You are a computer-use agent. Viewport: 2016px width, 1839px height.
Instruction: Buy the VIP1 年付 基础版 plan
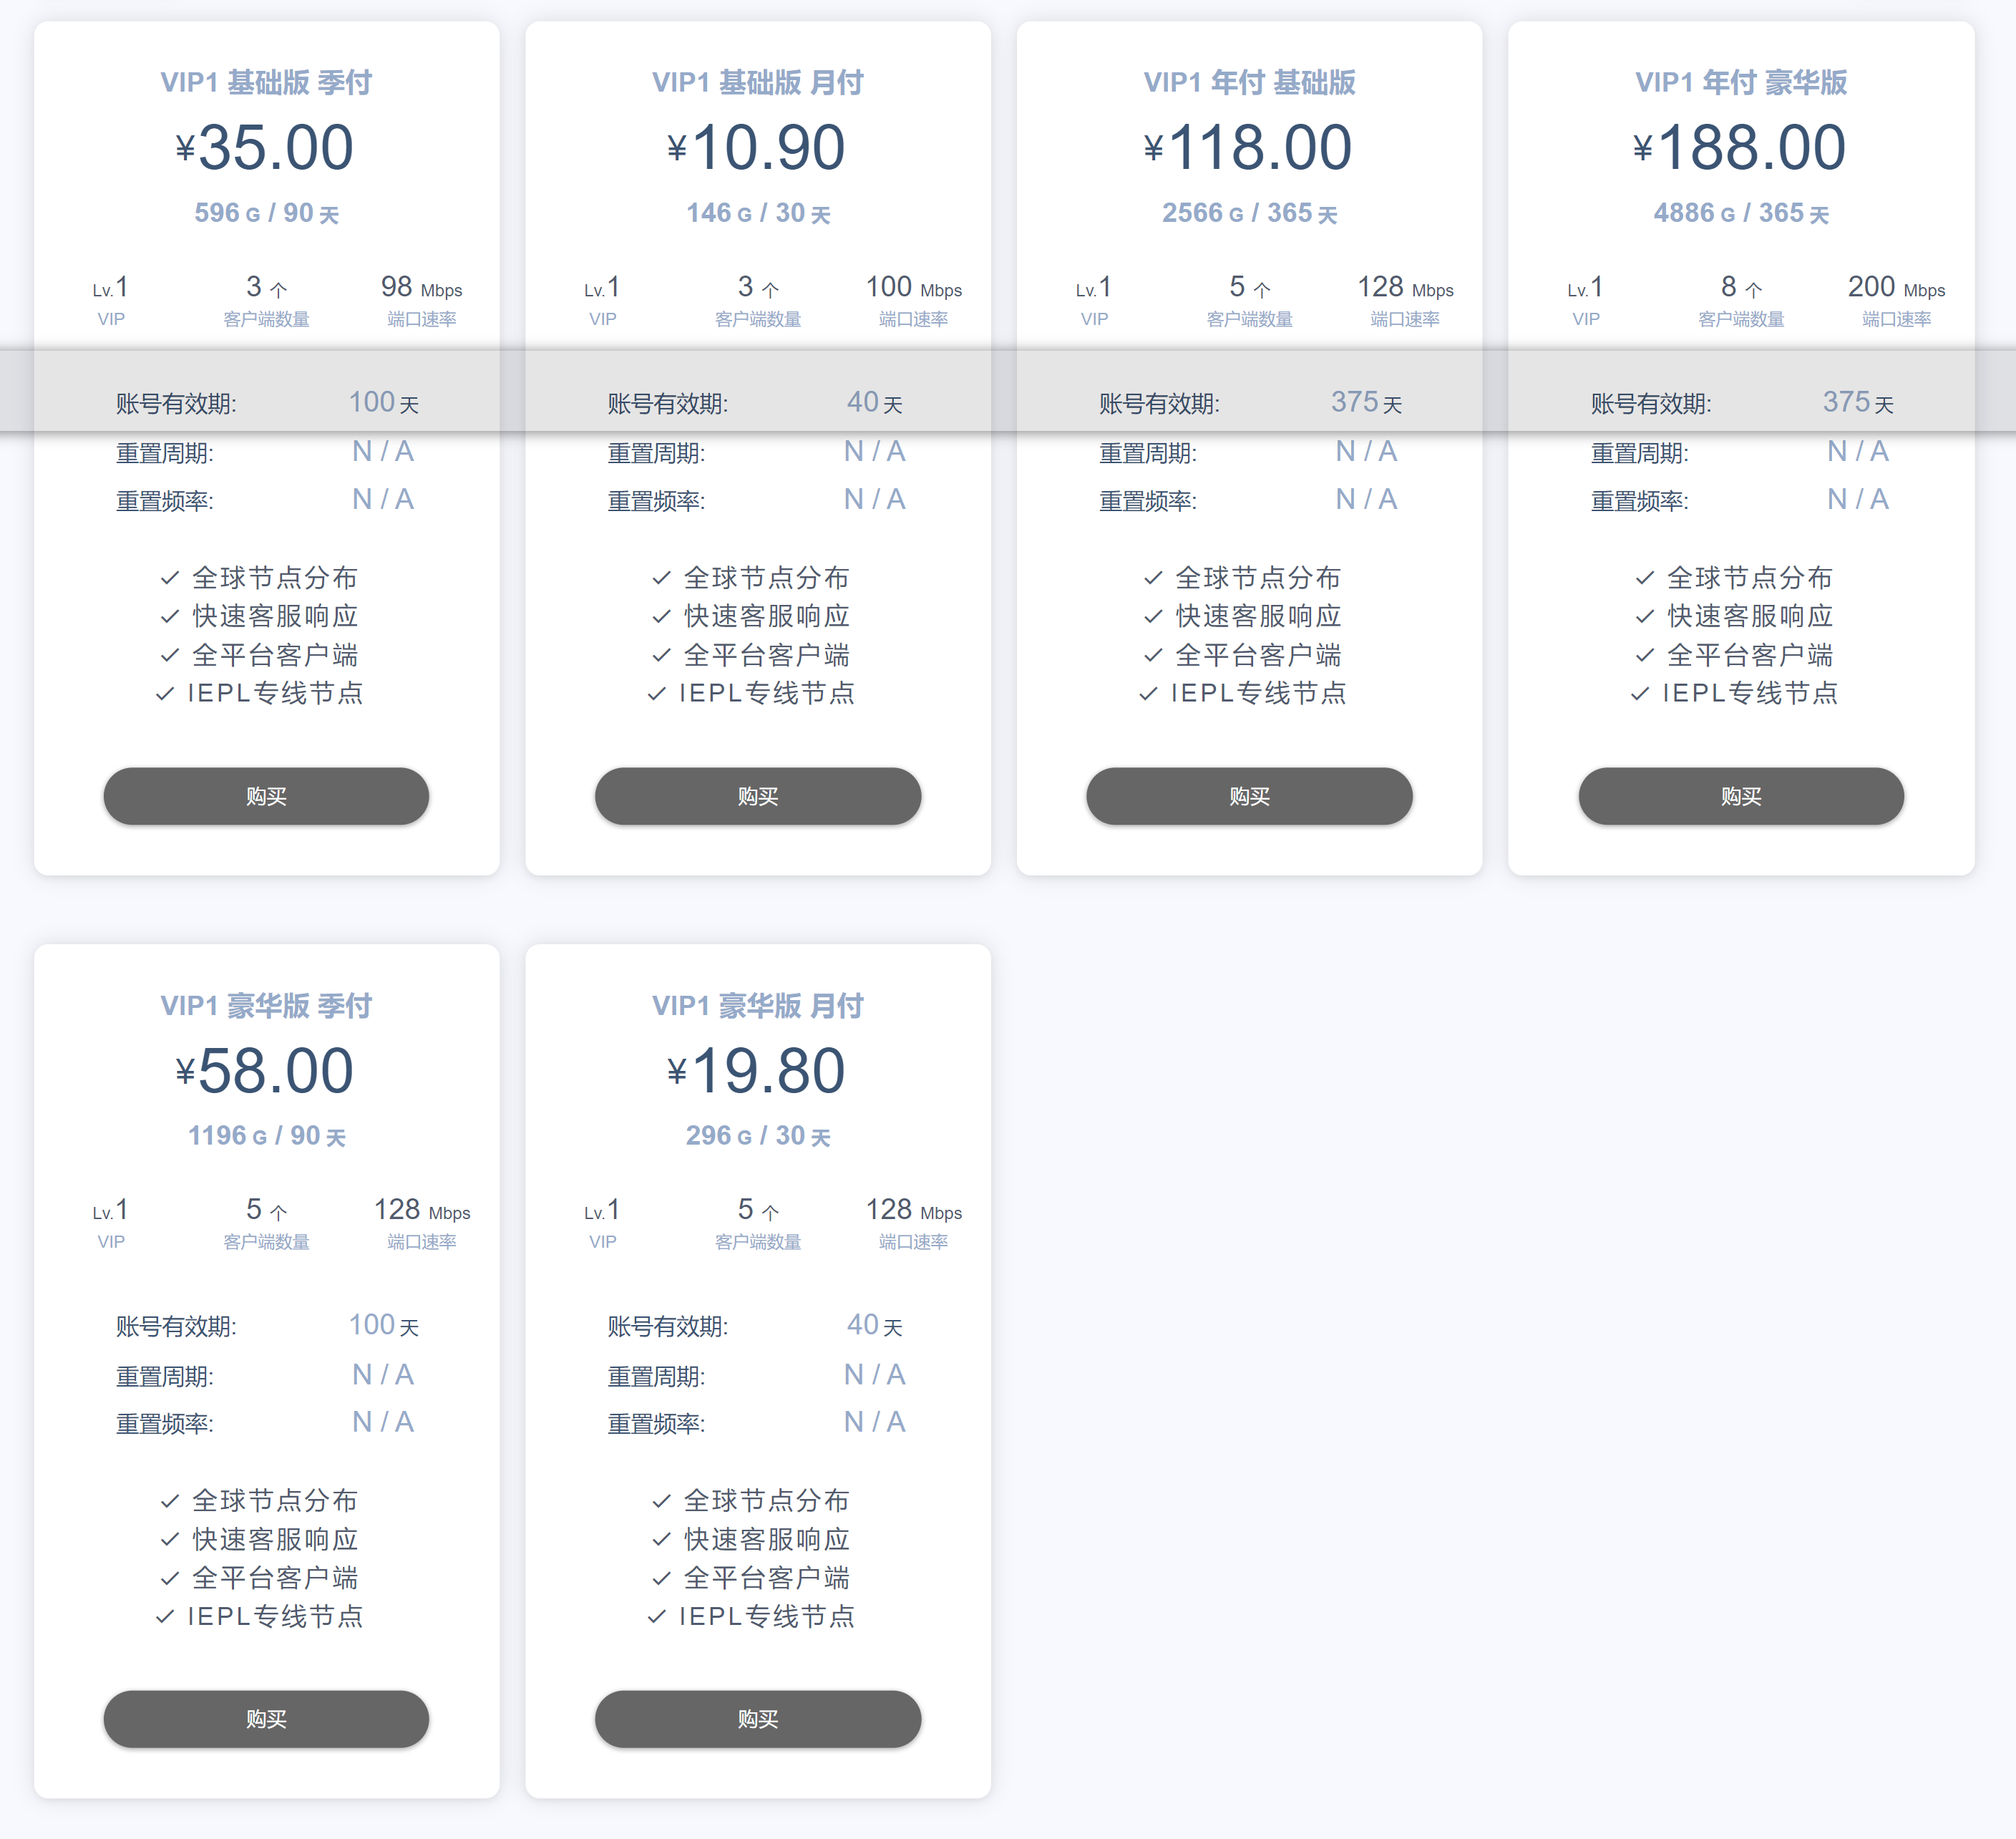tap(1249, 796)
